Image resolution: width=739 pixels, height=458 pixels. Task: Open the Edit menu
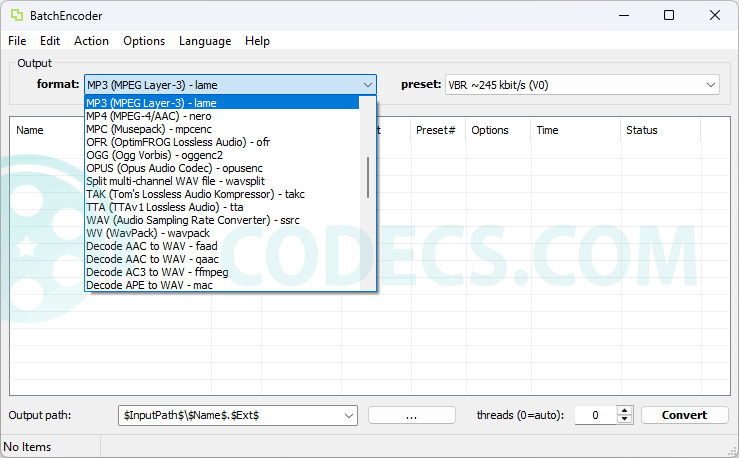point(49,41)
